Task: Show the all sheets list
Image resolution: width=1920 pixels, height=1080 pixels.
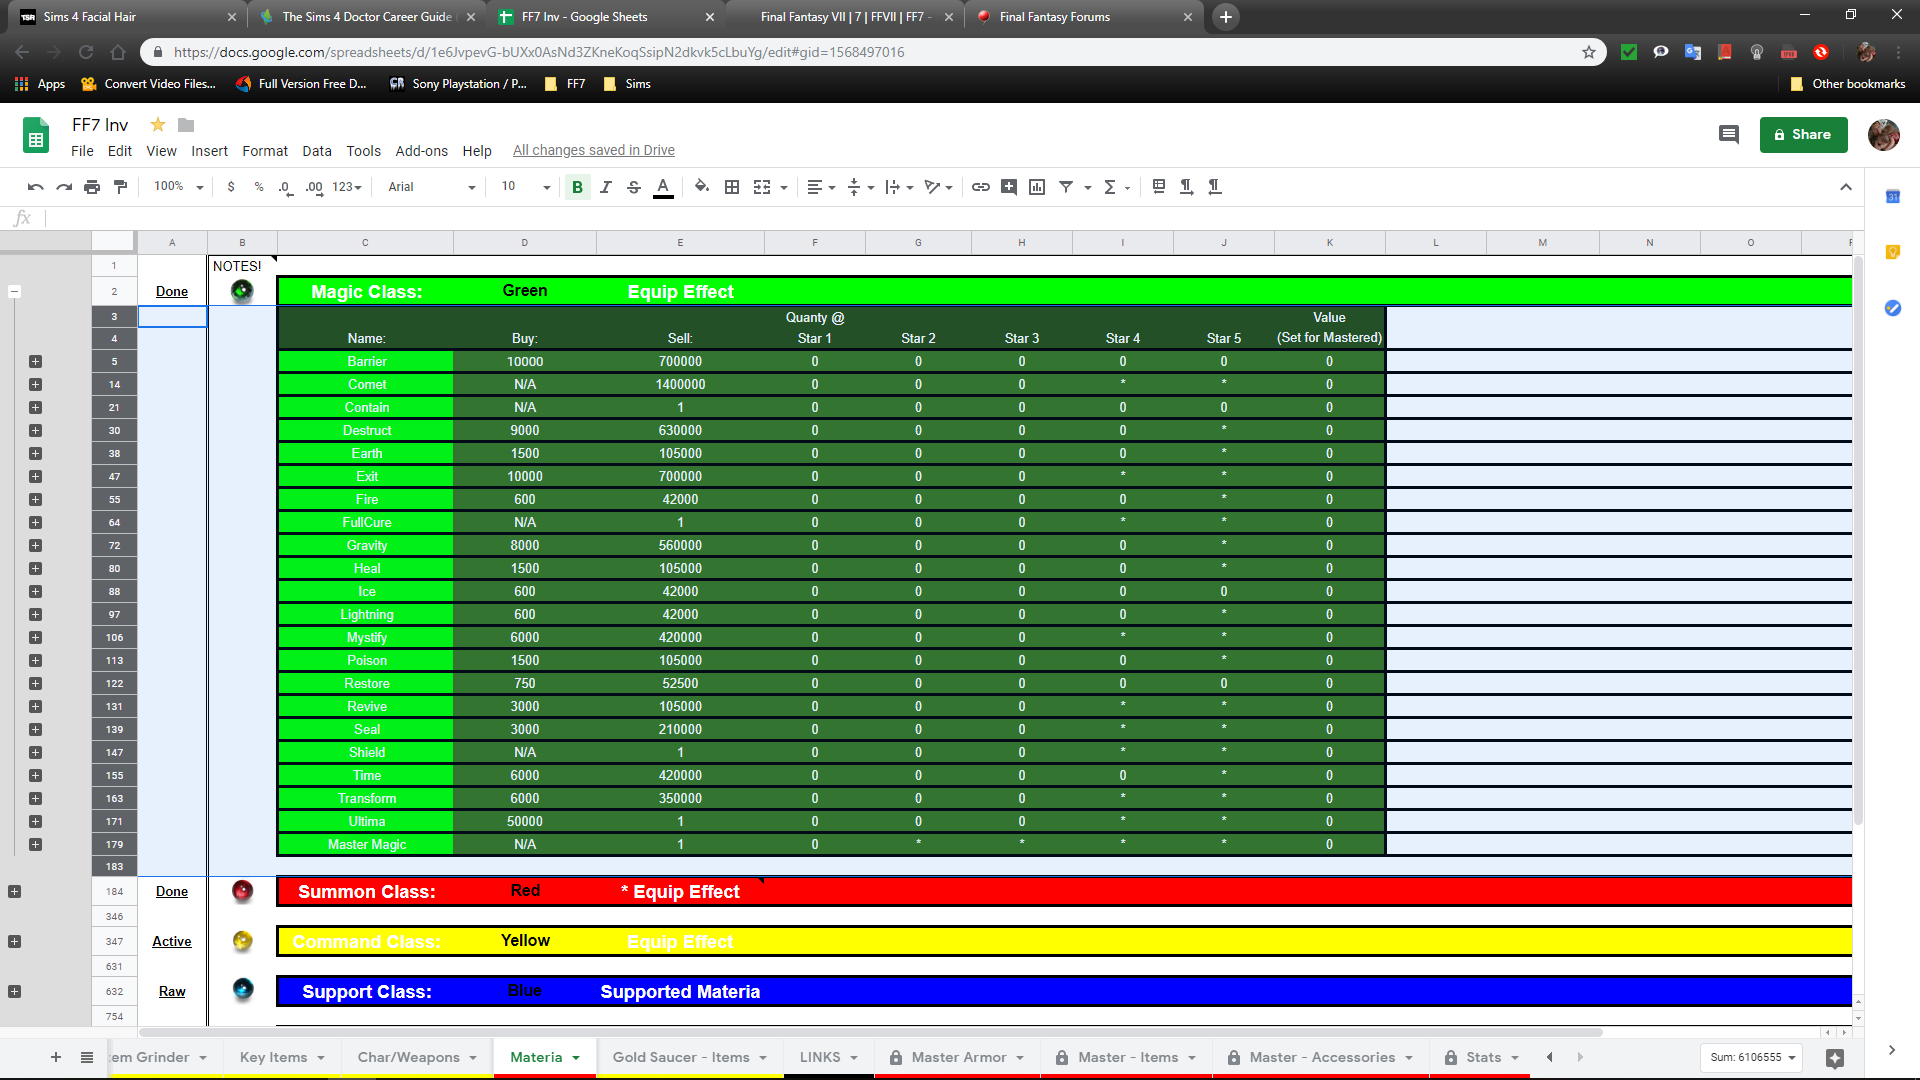Action: [x=87, y=1057]
